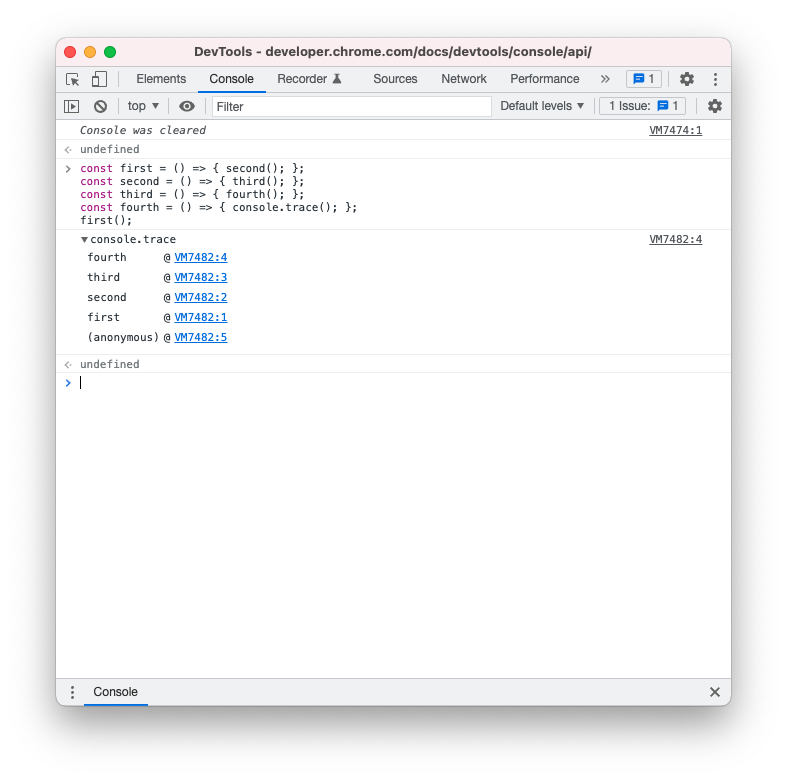Follow second frame link VM7482:2

coord(201,298)
